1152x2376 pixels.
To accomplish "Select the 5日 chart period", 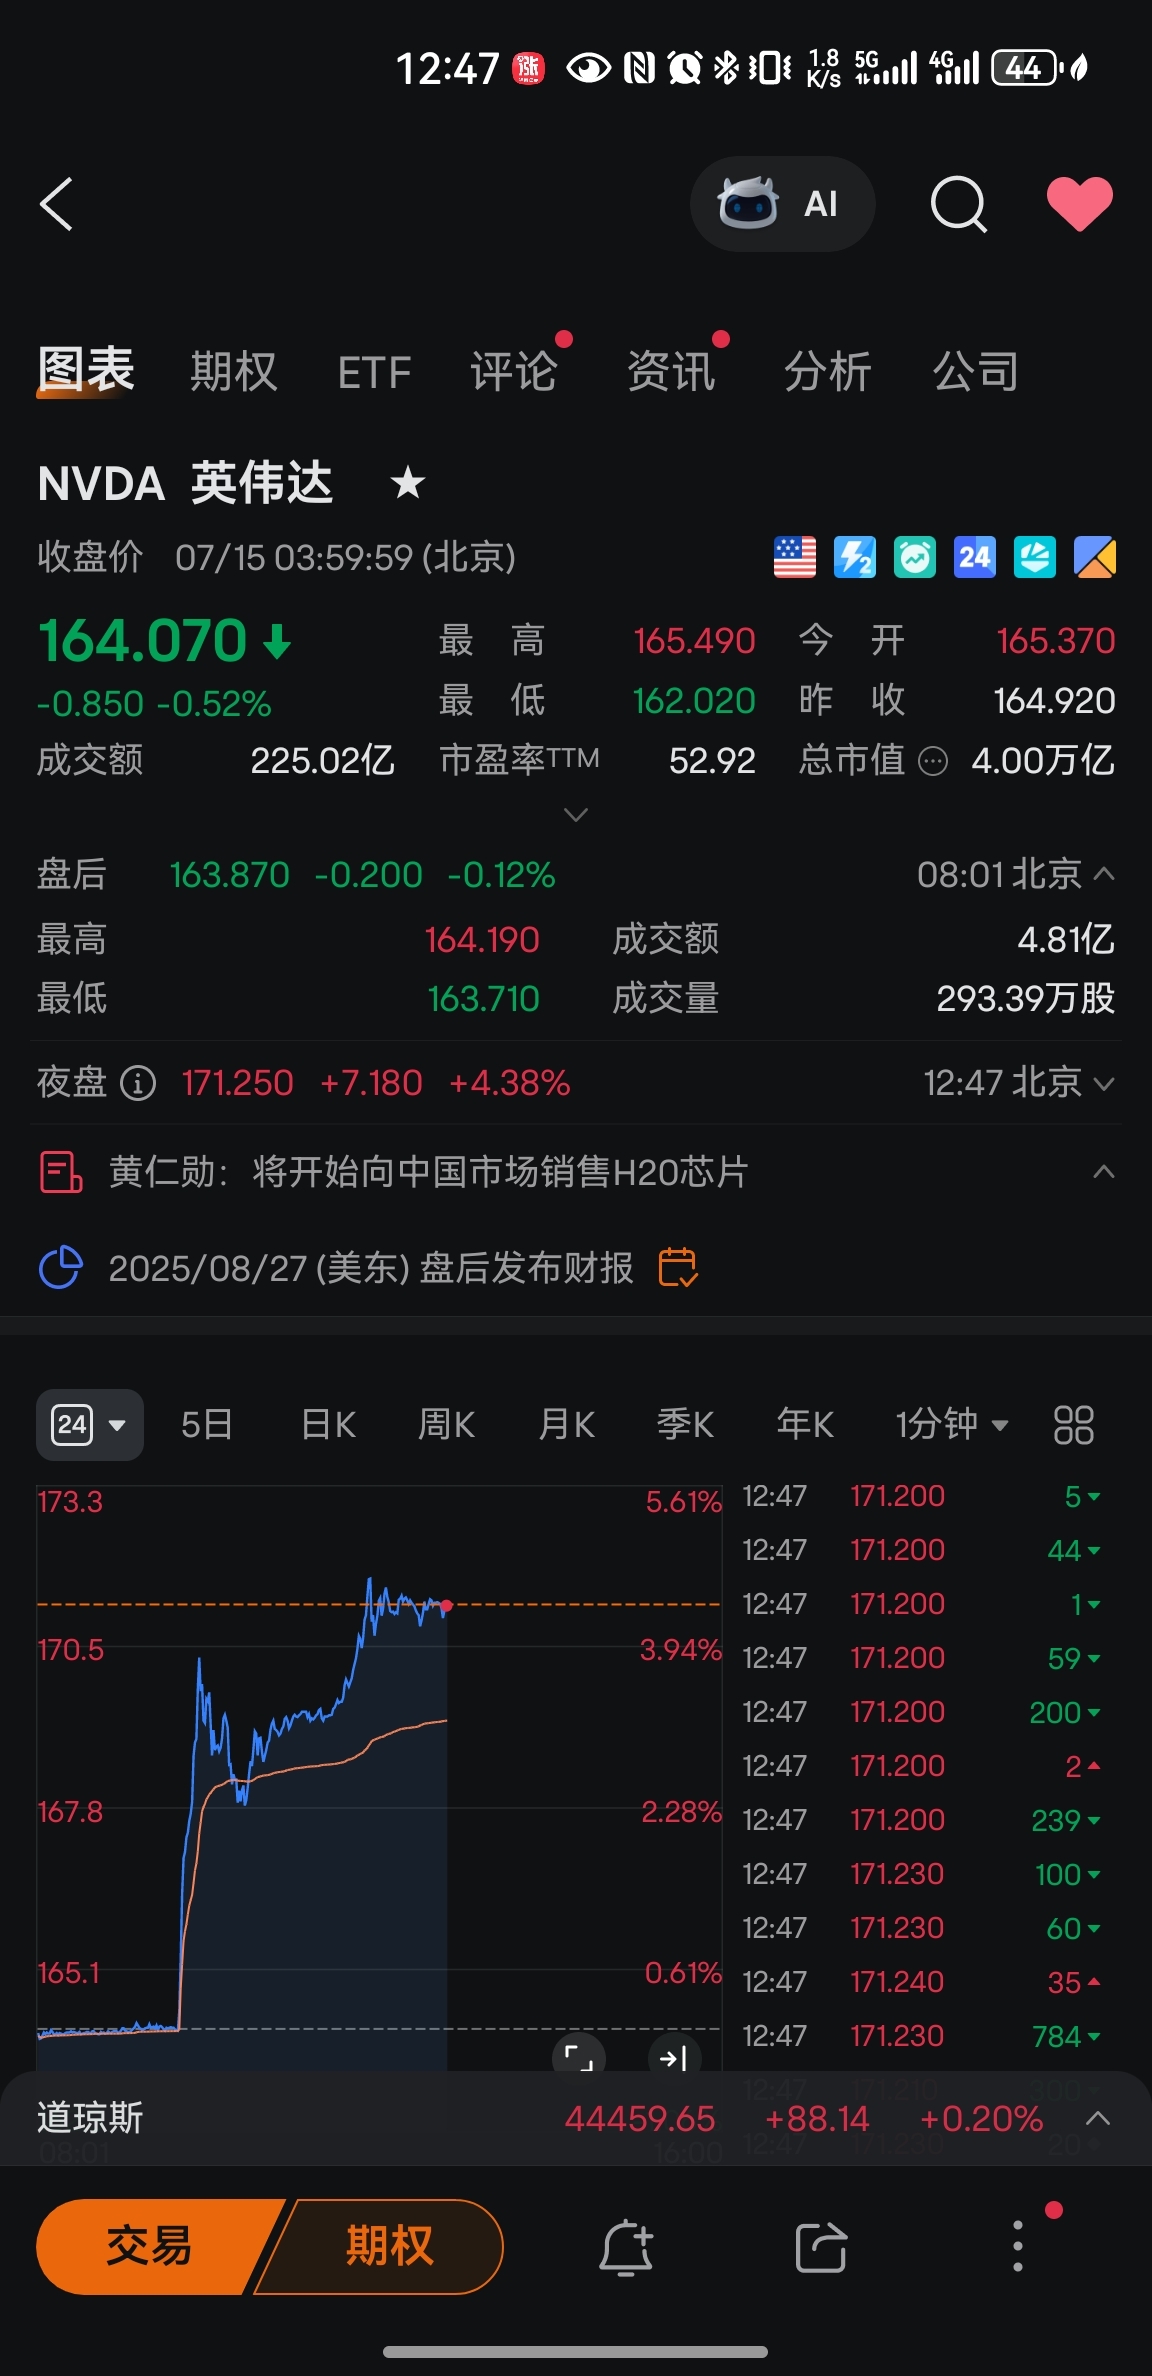I will pos(207,1424).
